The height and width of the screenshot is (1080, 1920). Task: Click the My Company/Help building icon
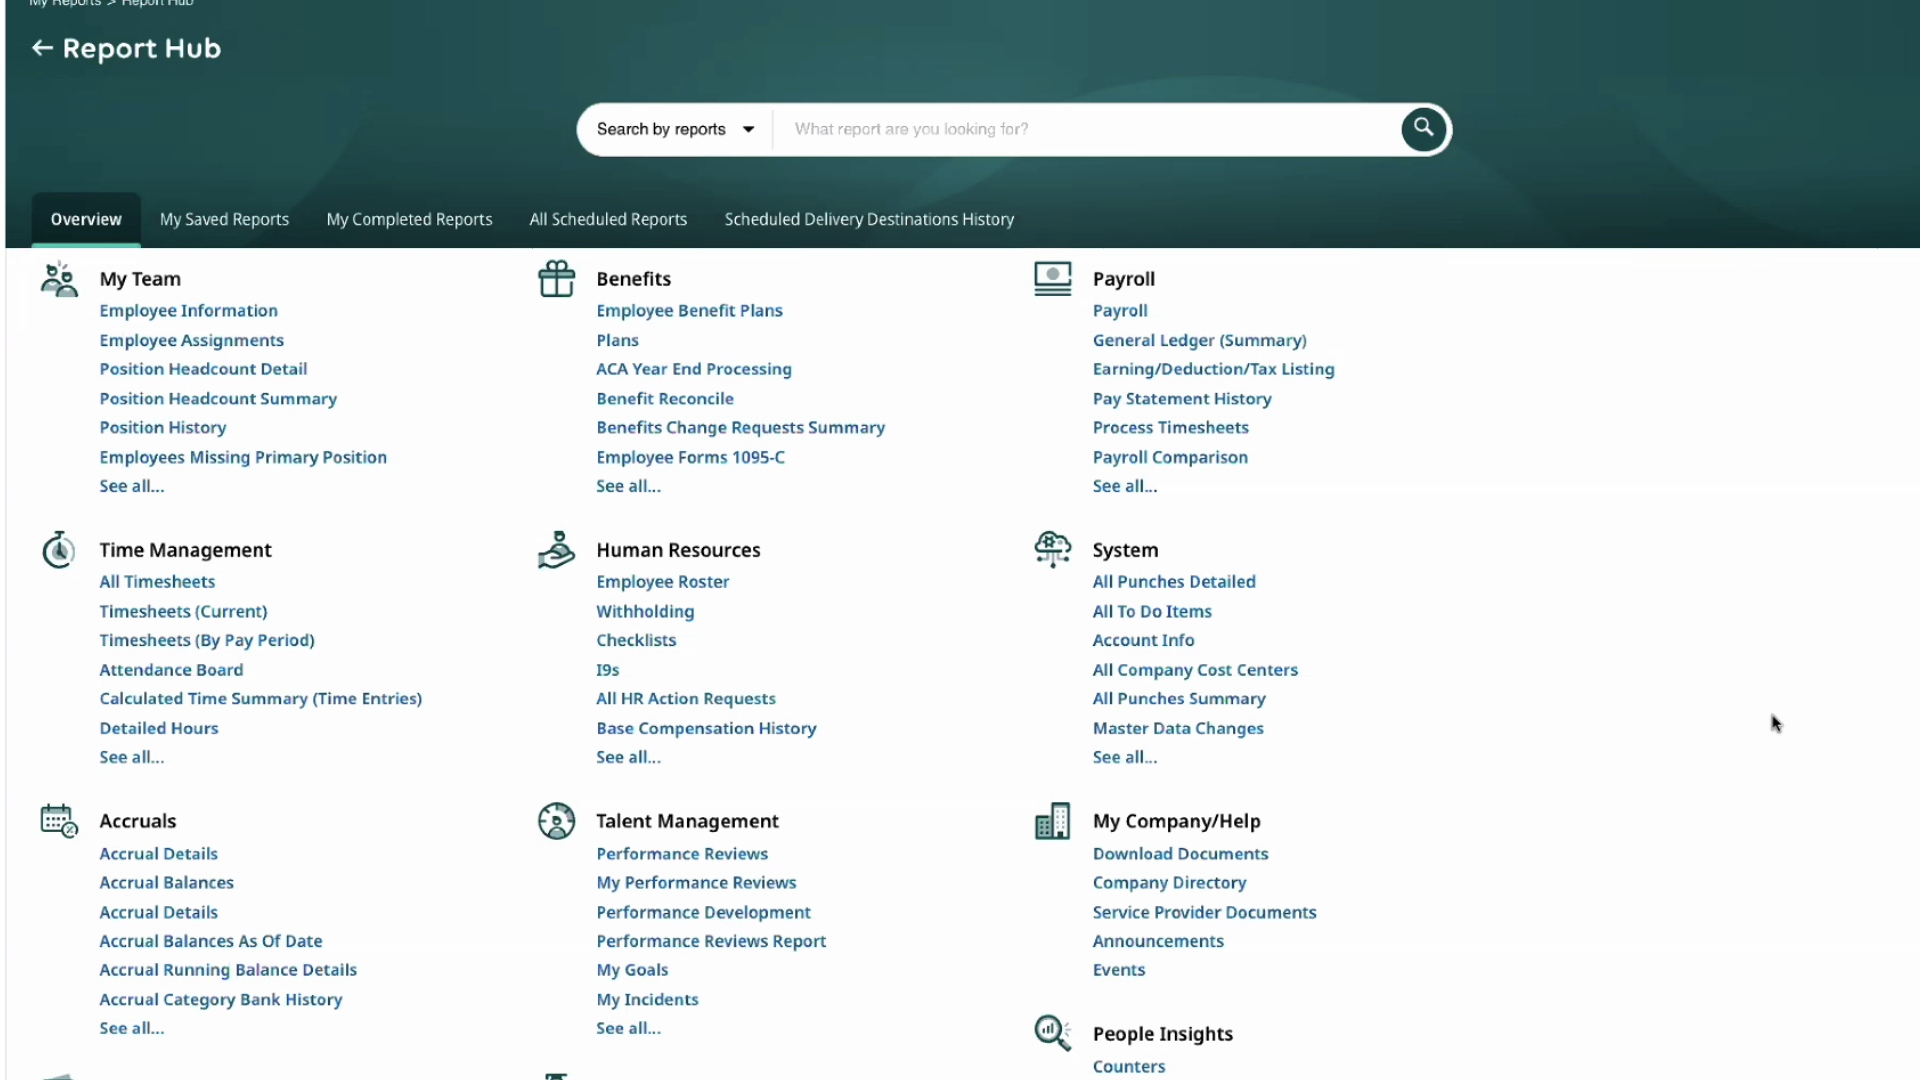[x=1052, y=821]
